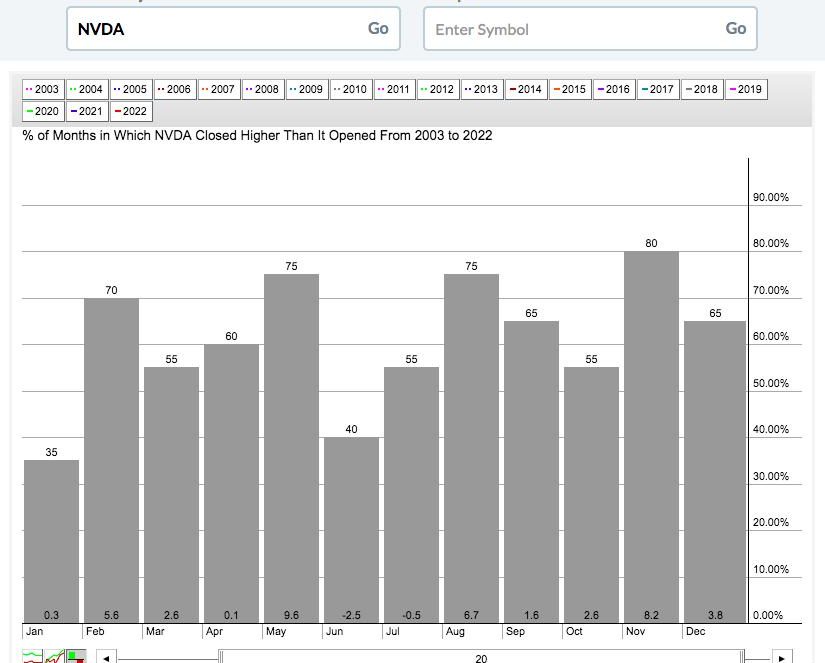The height and width of the screenshot is (663, 825).
Task: Click the "75" label above the Aug bar
Action: tap(471, 266)
